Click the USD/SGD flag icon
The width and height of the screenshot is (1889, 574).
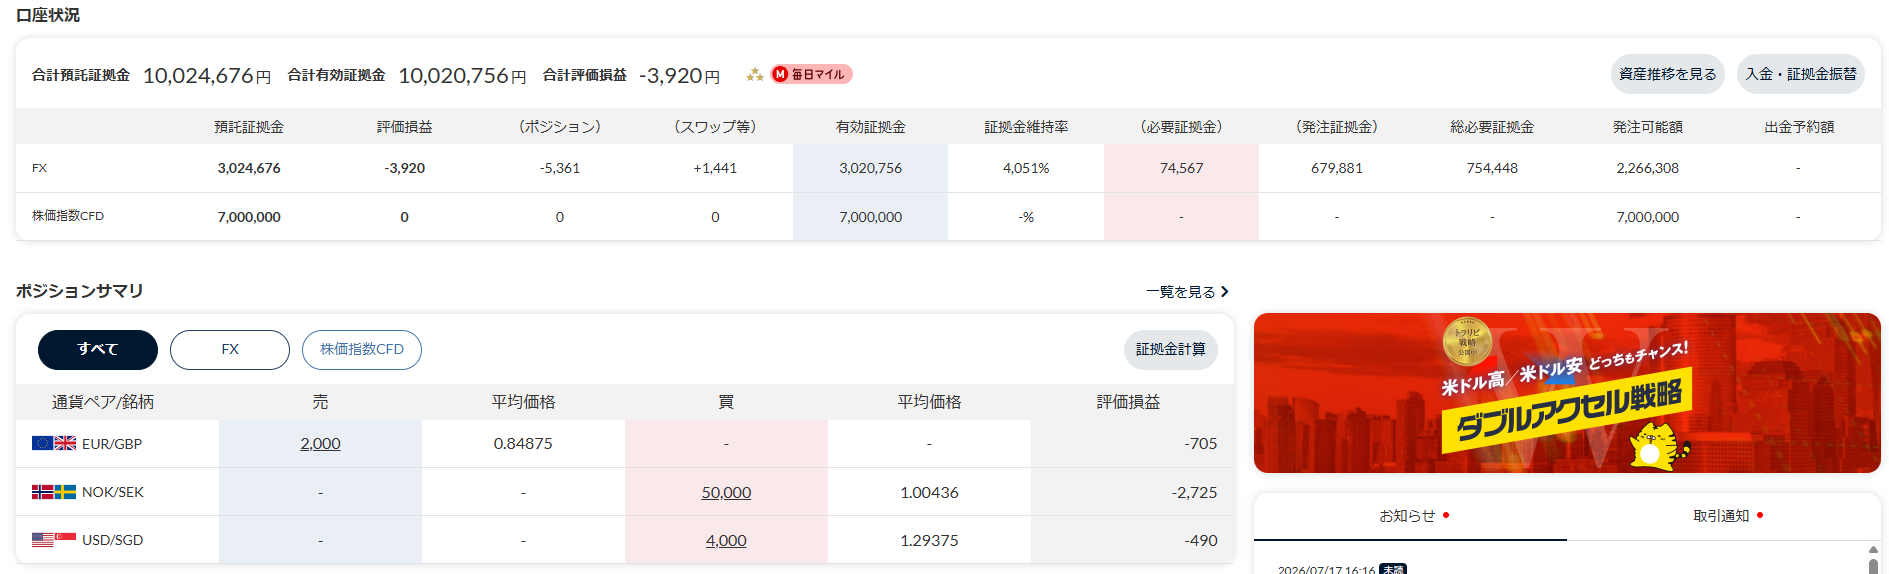[54, 540]
